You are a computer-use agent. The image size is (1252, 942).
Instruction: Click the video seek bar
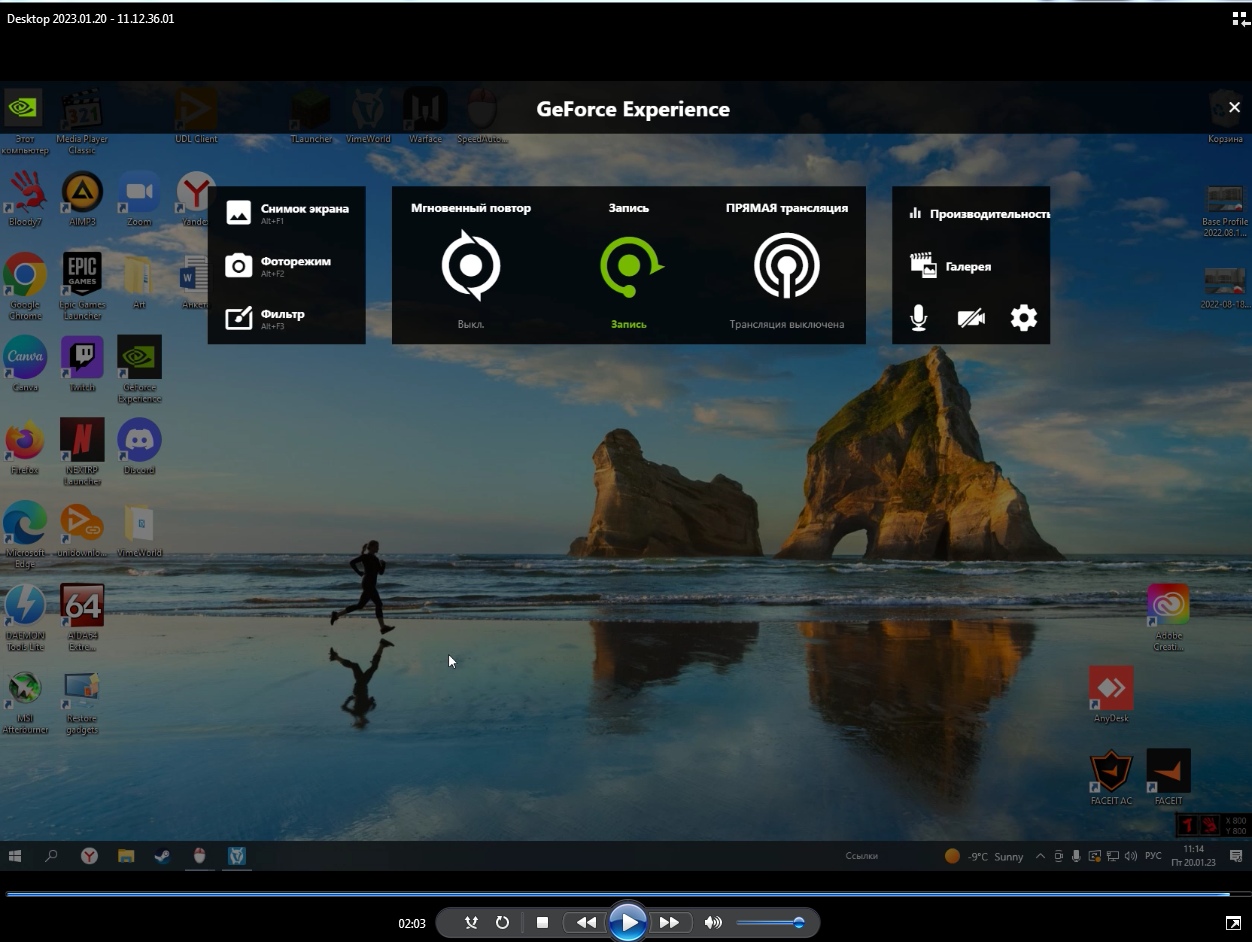[618, 894]
